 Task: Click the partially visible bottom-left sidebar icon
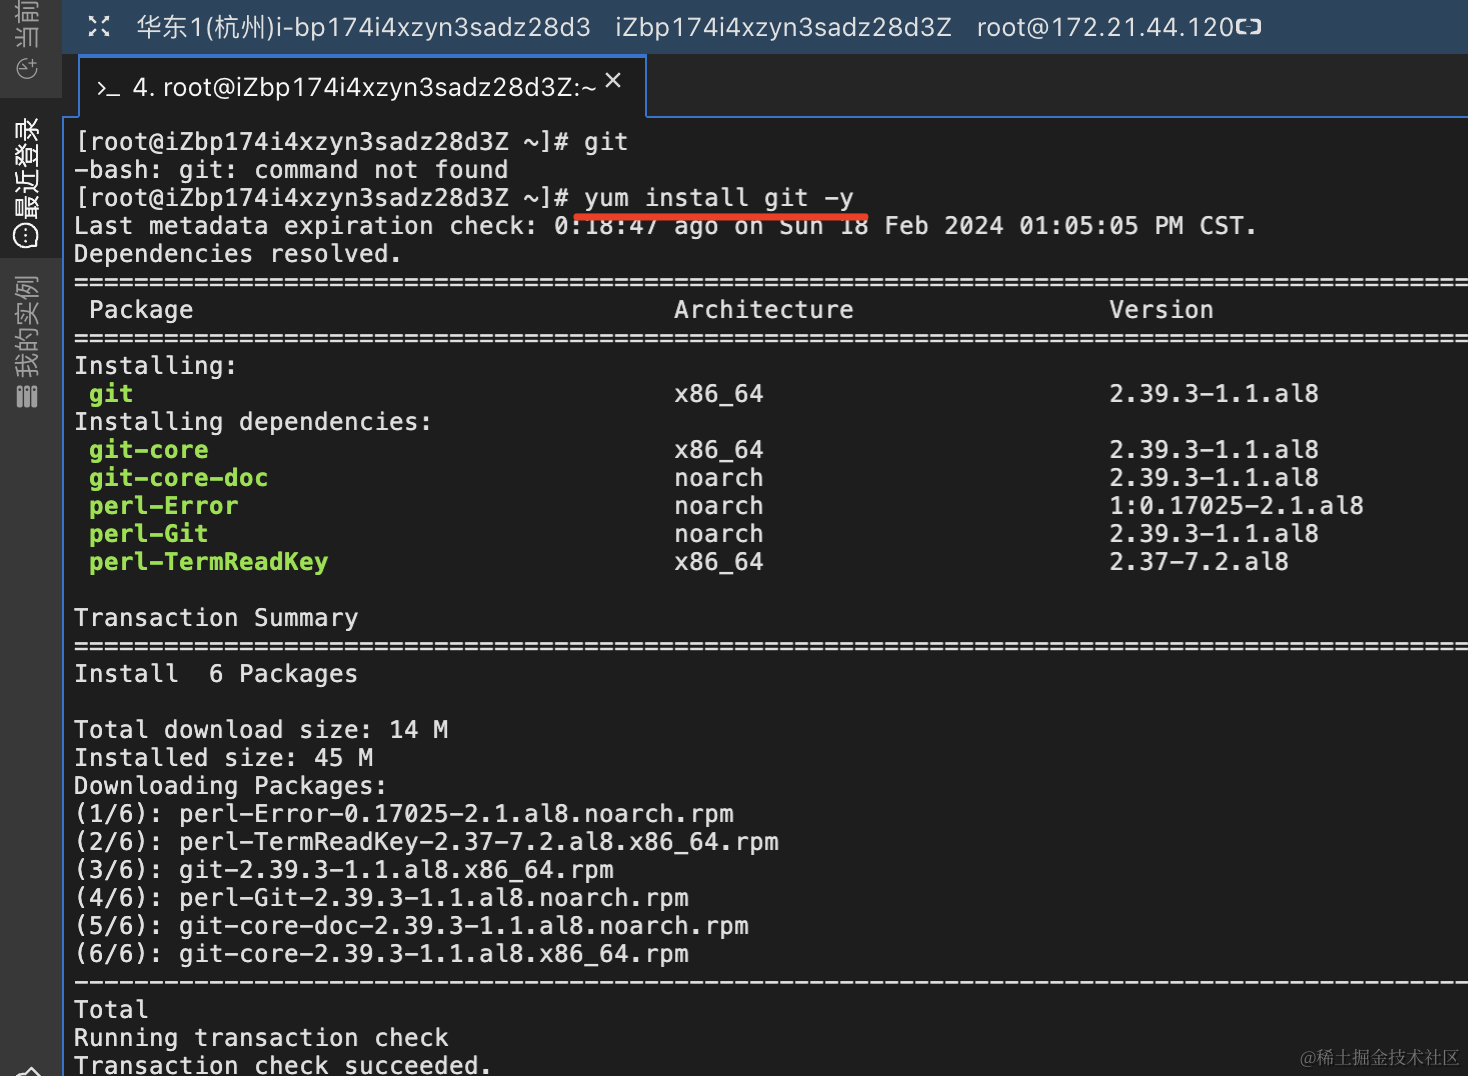click(x=29, y=1070)
